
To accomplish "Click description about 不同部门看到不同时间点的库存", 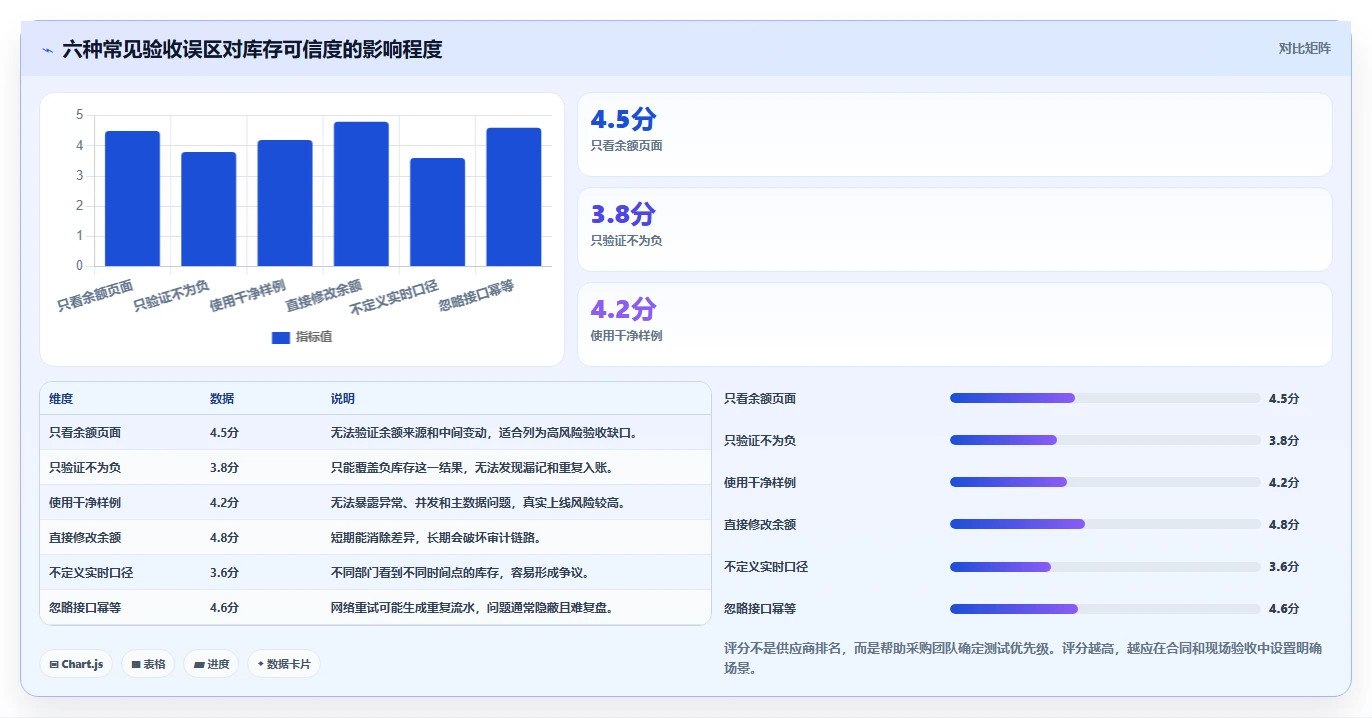I will 460,572.
